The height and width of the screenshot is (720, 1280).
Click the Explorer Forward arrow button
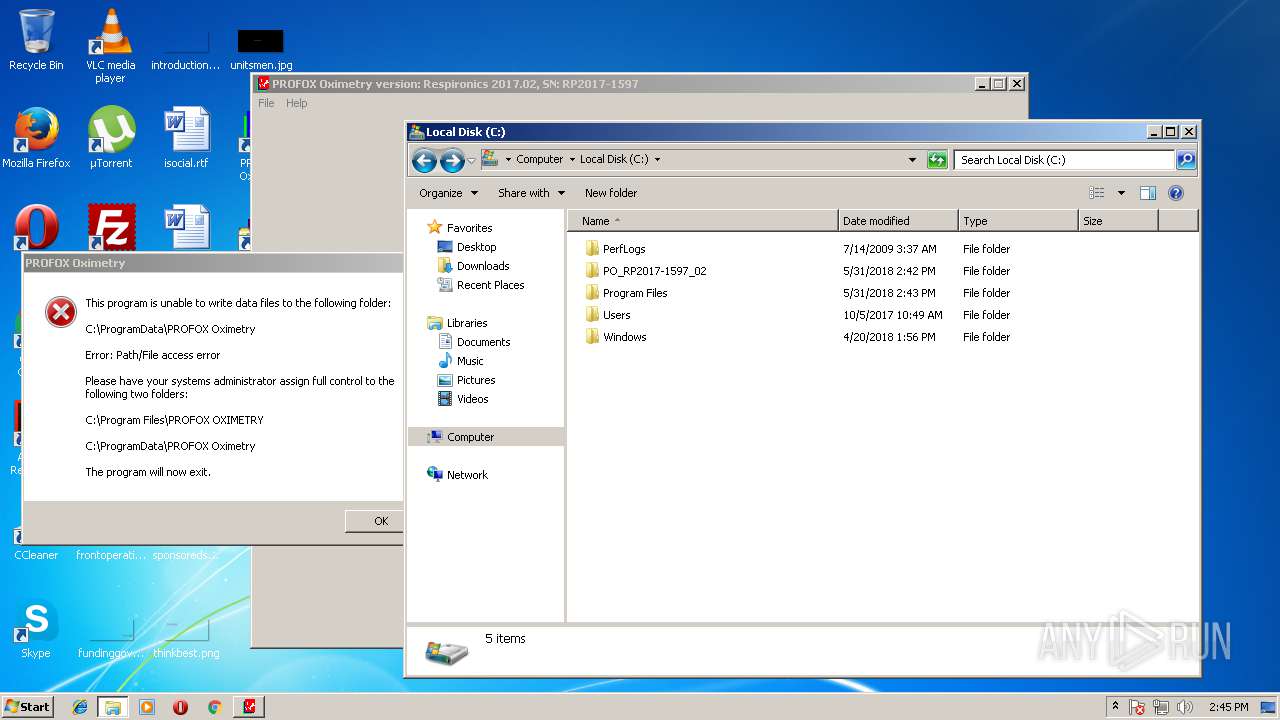(451, 160)
